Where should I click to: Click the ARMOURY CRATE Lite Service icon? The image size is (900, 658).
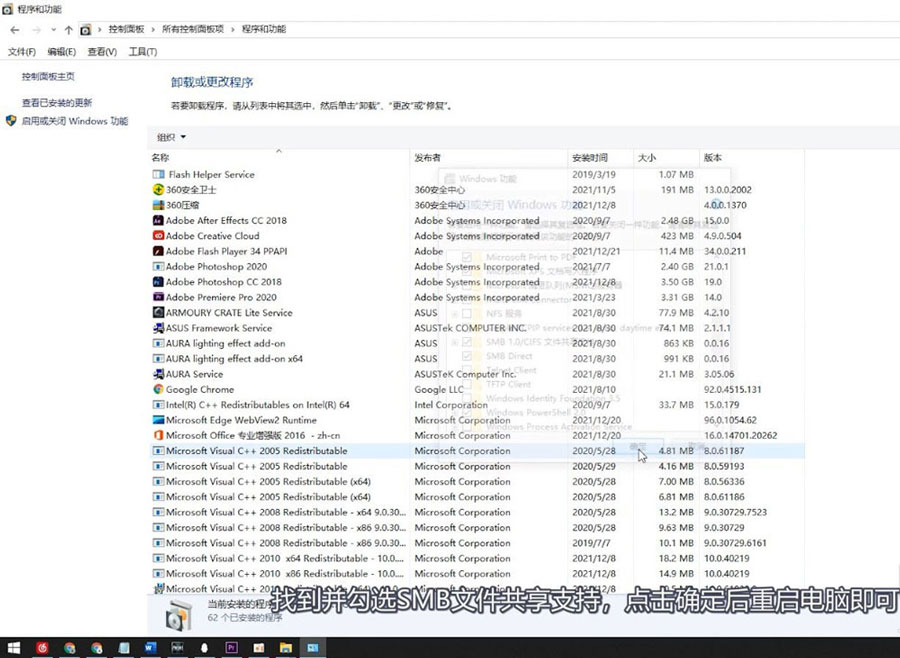click(158, 313)
